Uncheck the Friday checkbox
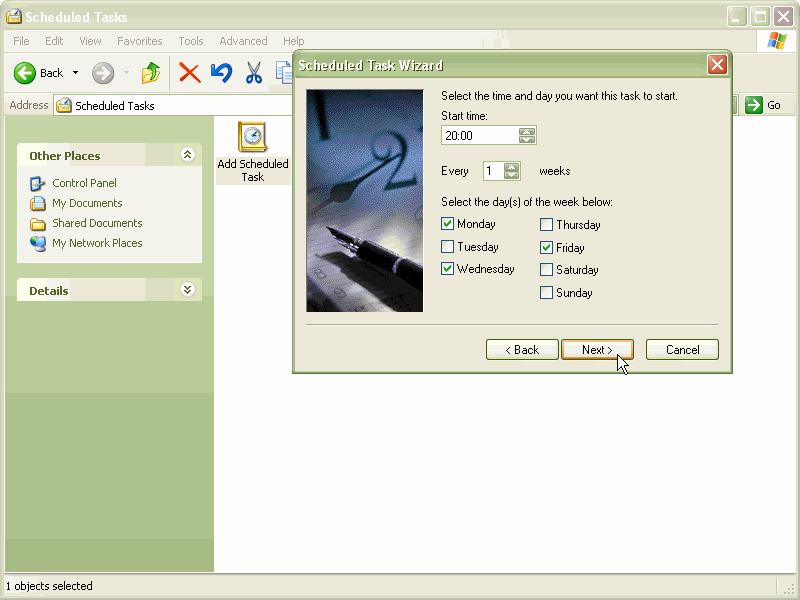The width and height of the screenshot is (800, 600). 546,247
